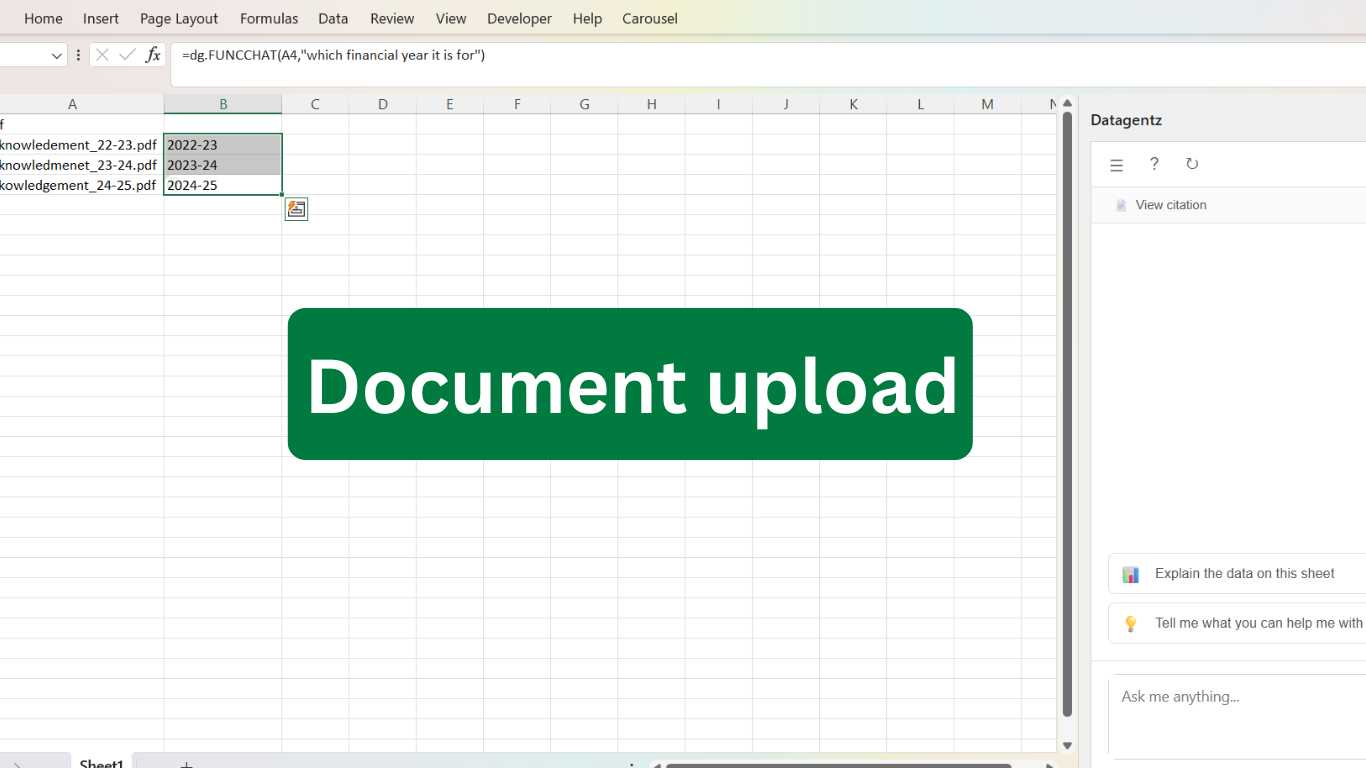The height and width of the screenshot is (768, 1366).
Task: Select cell containing 2022-23
Action: [223, 145]
